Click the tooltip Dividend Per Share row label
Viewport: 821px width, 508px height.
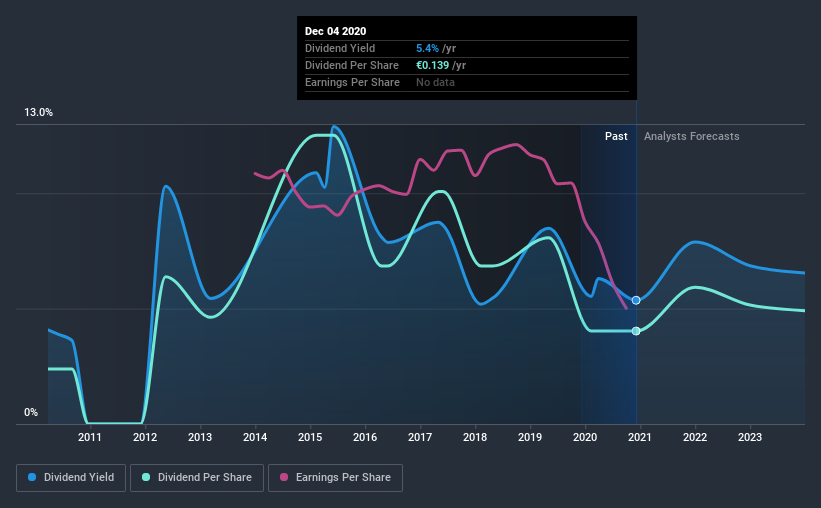click(x=352, y=65)
